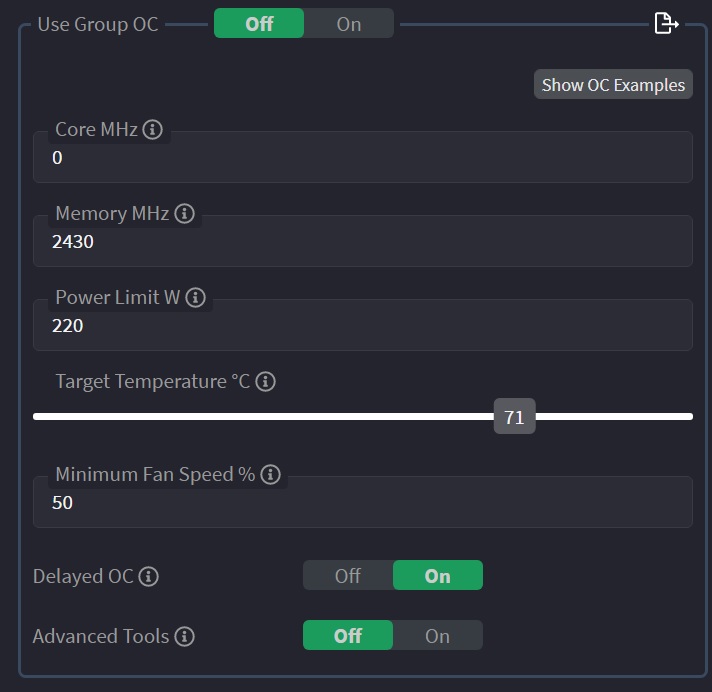Click Target Temperature info icon
This screenshot has width=712, height=692.
coord(265,381)
